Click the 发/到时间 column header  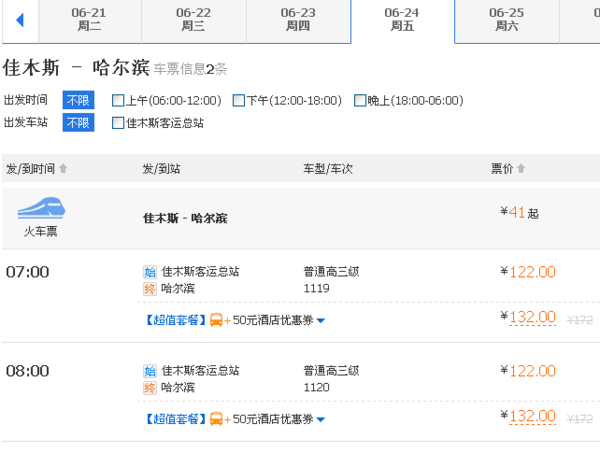[x=31, y=168]
